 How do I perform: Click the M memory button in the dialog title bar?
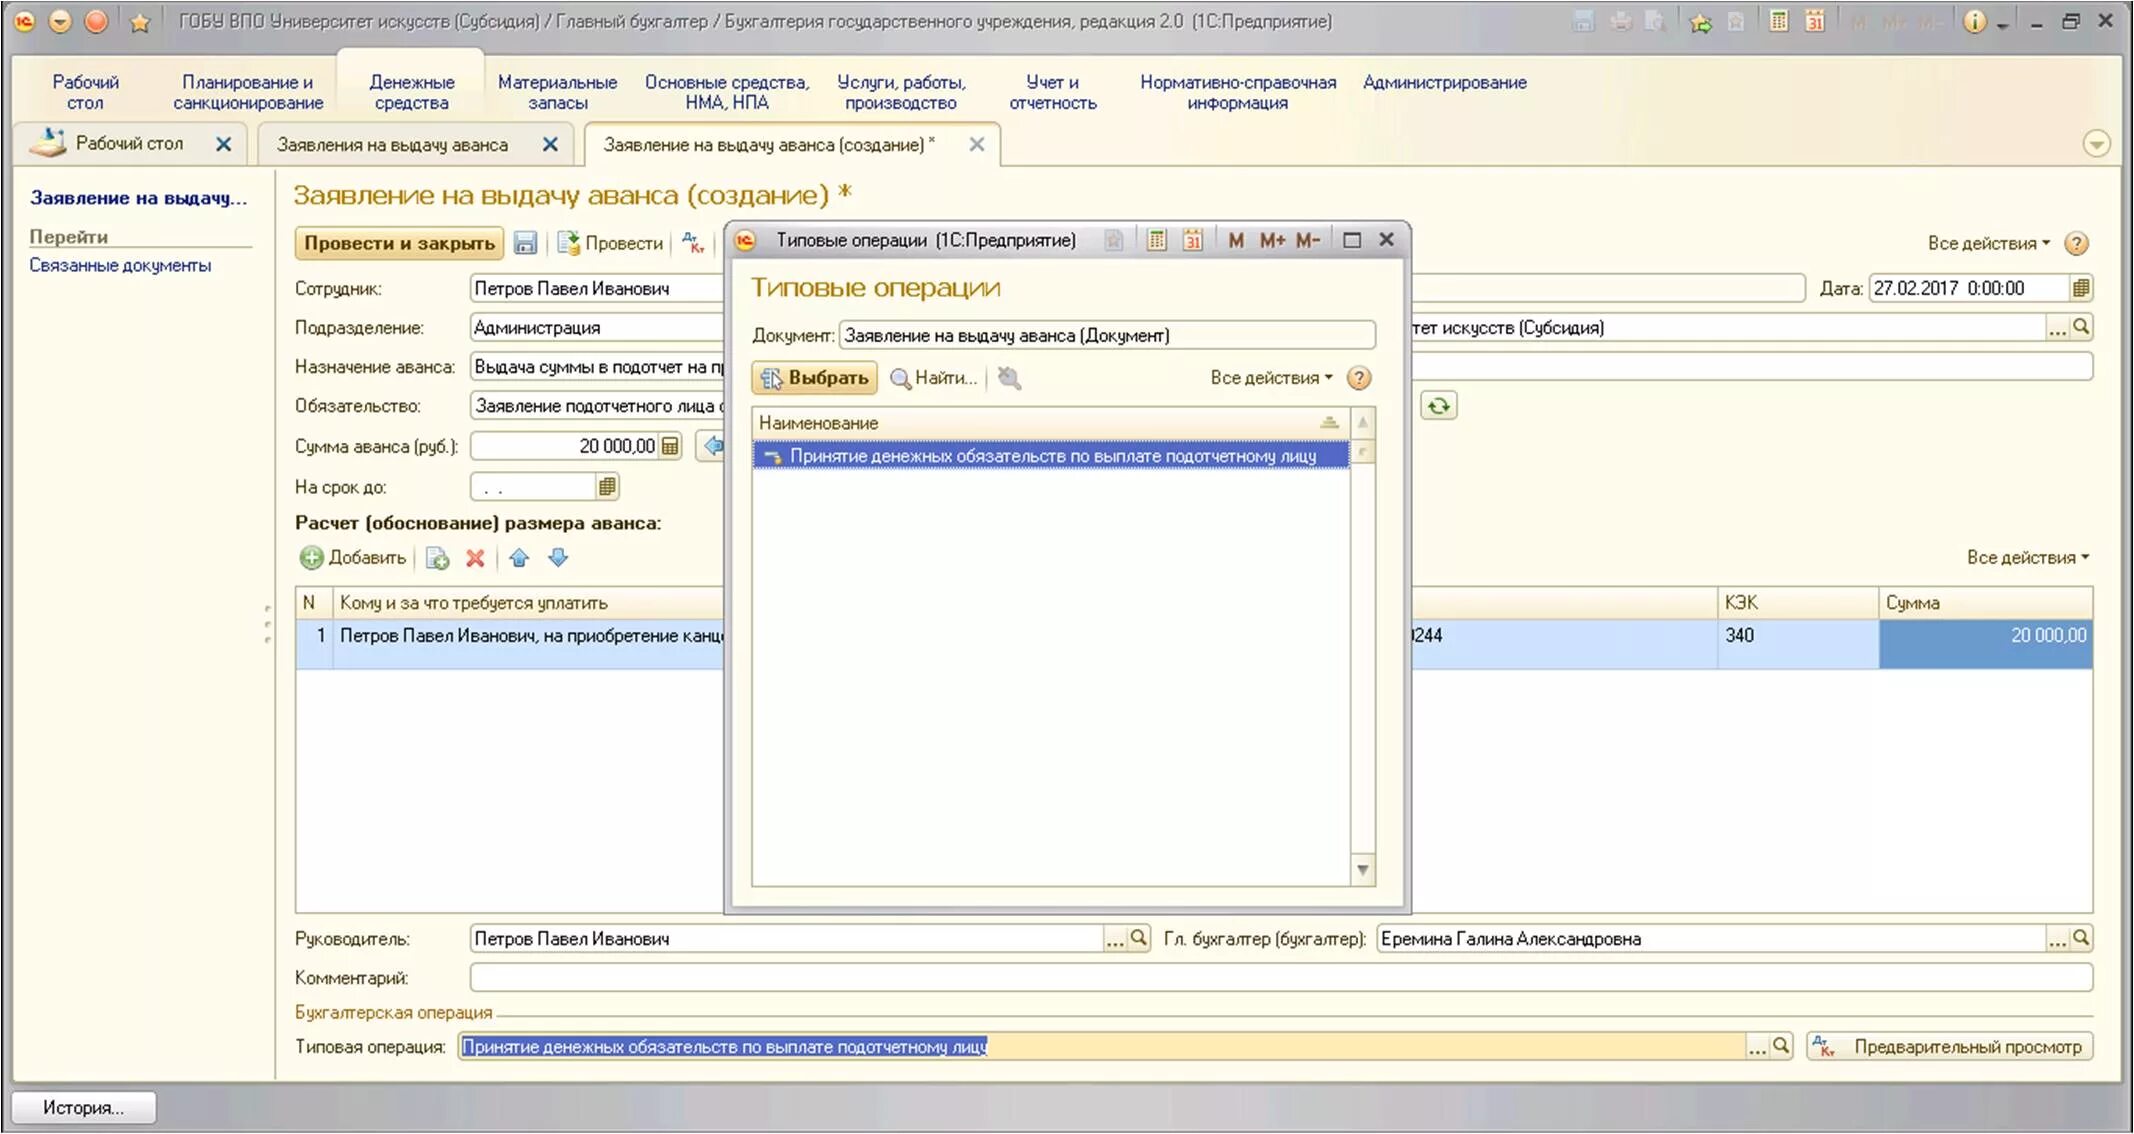point(1236,240)
